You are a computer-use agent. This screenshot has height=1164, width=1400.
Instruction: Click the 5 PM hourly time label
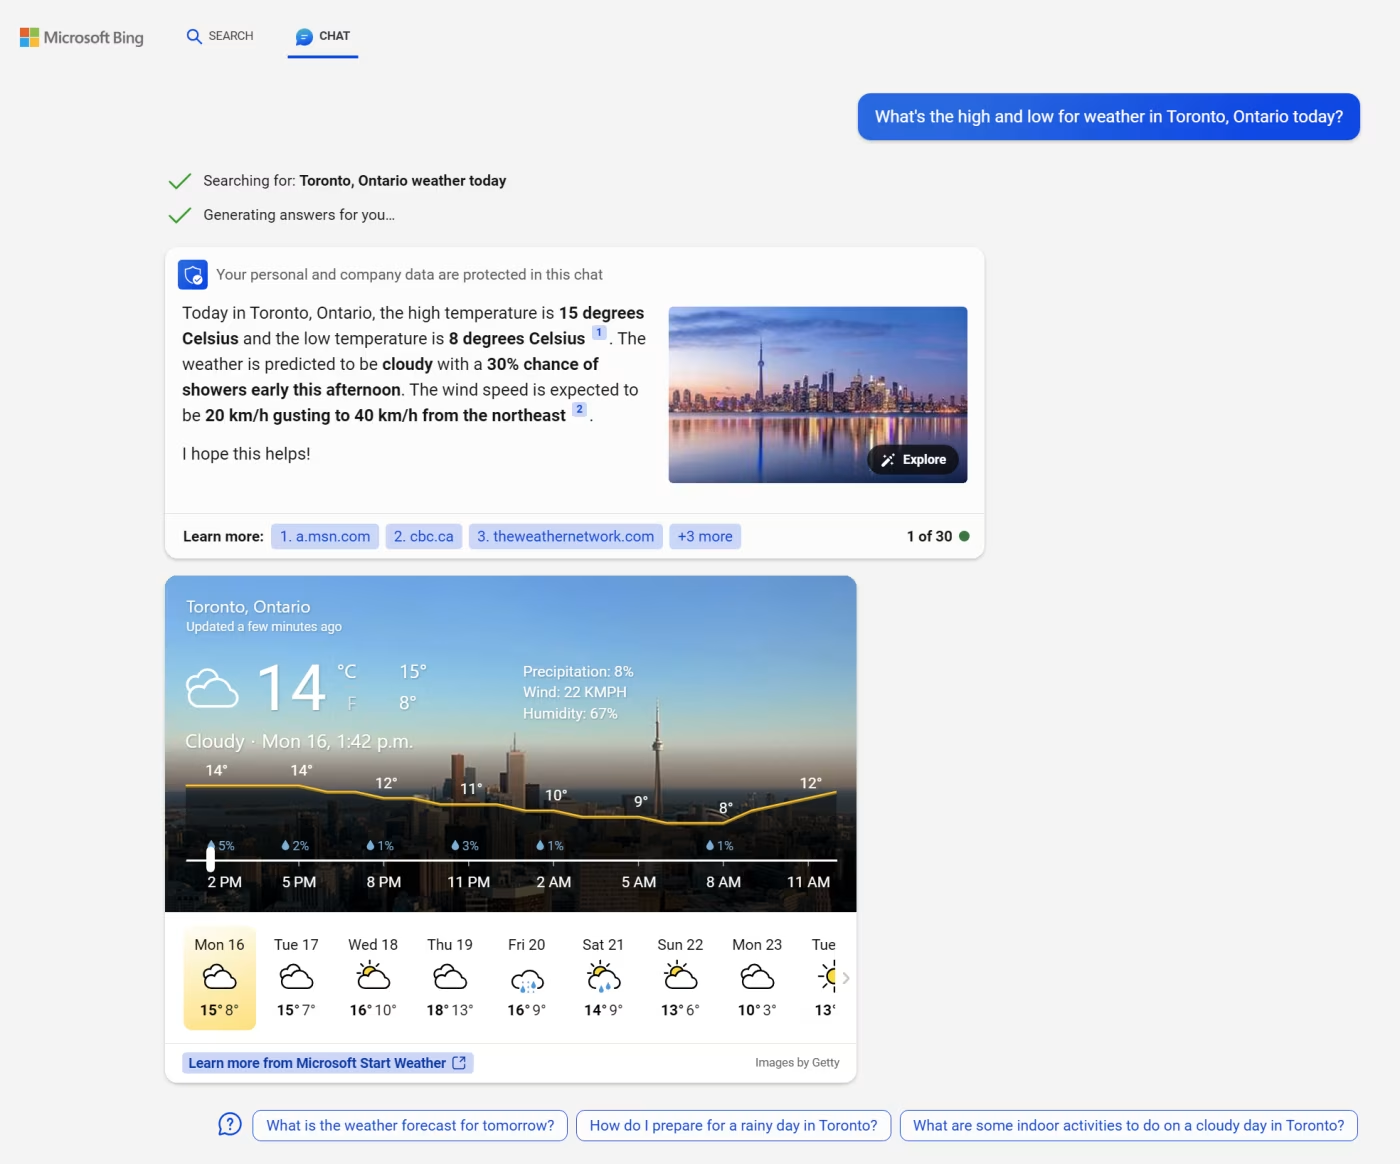click(299, 882)
